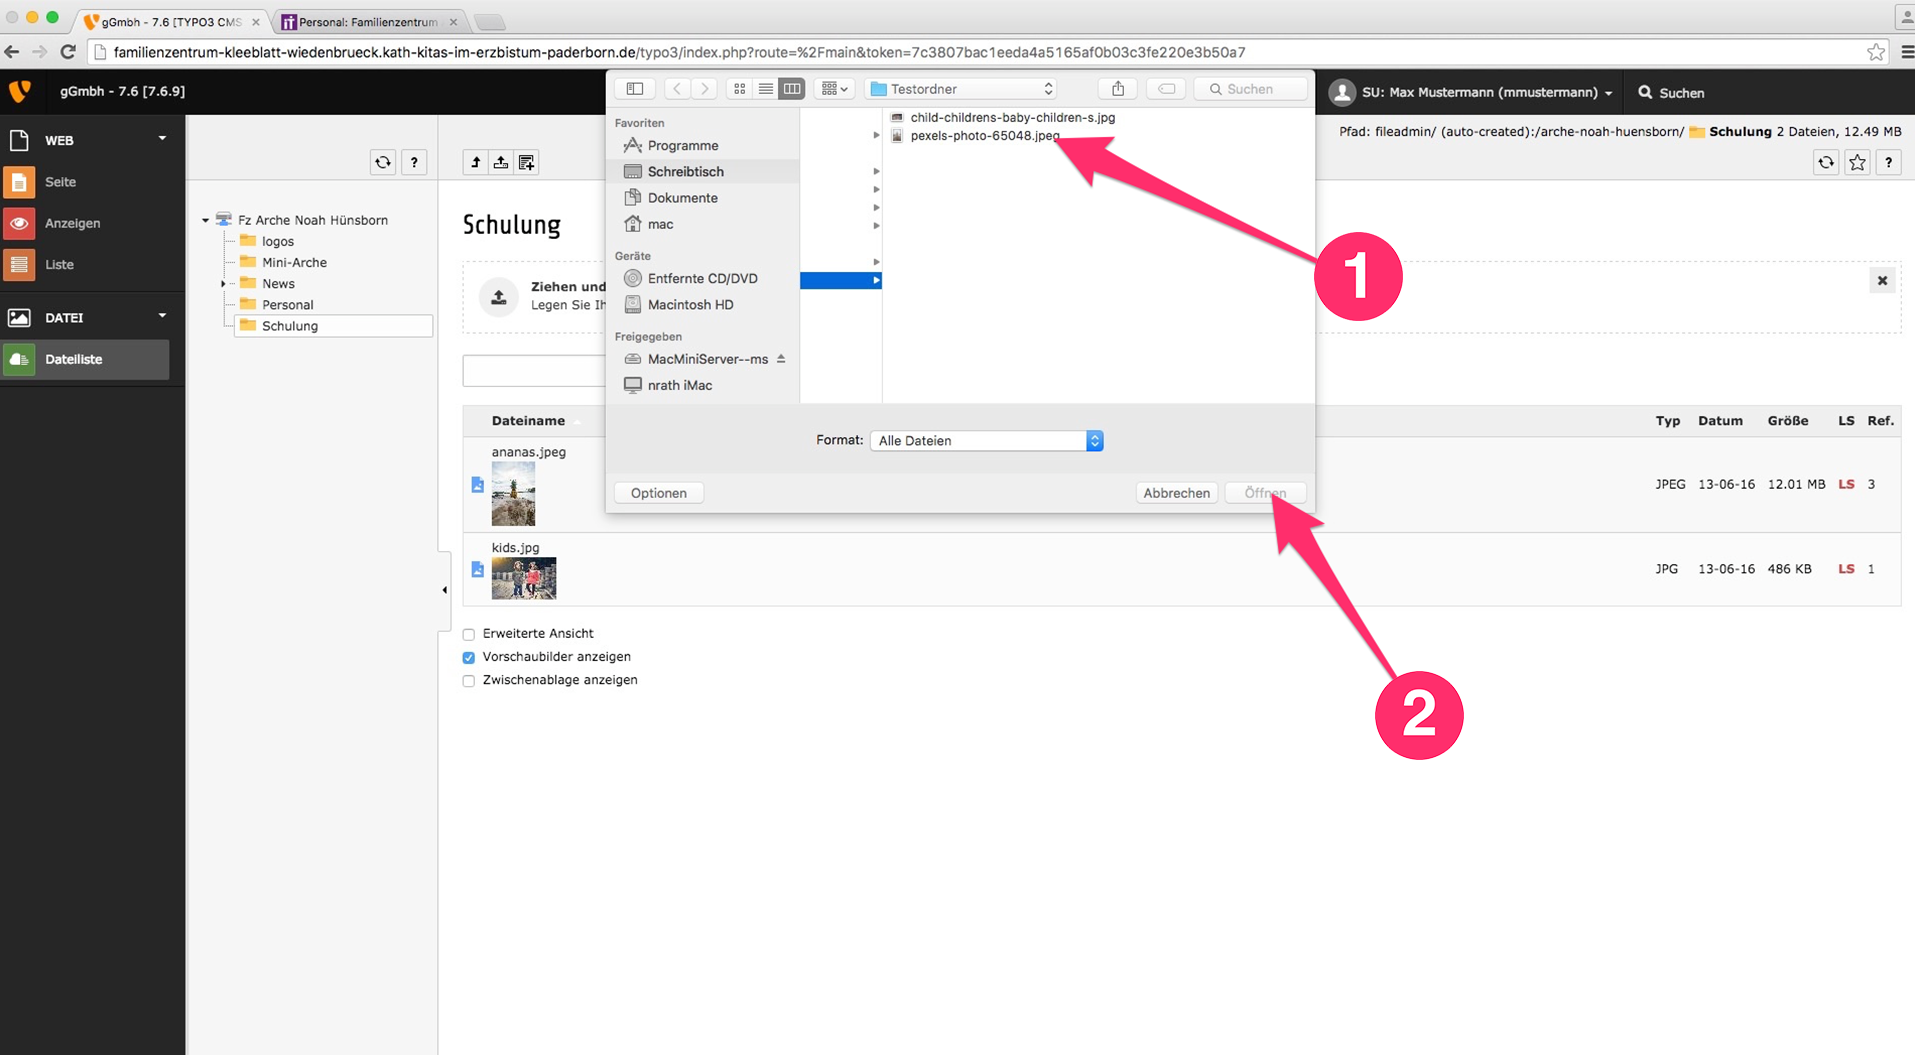Switch to the Personal: Familienzentrum browser tab
This screenshot has width=1915, height=1055.
click(367, 22)
